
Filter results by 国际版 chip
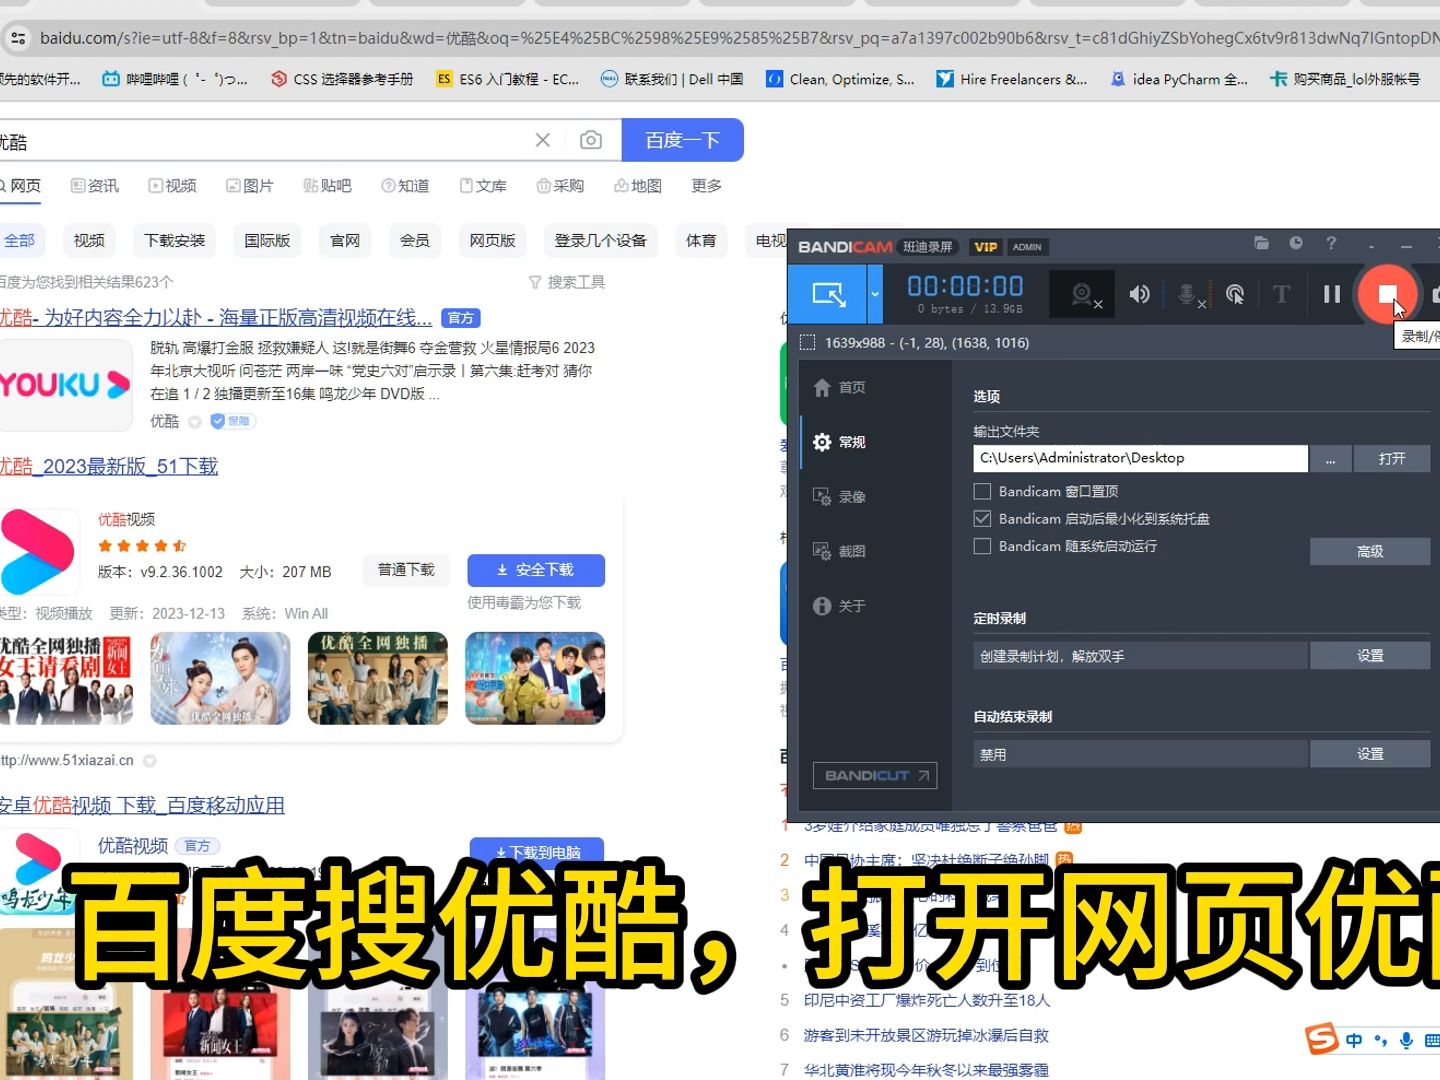267,240
